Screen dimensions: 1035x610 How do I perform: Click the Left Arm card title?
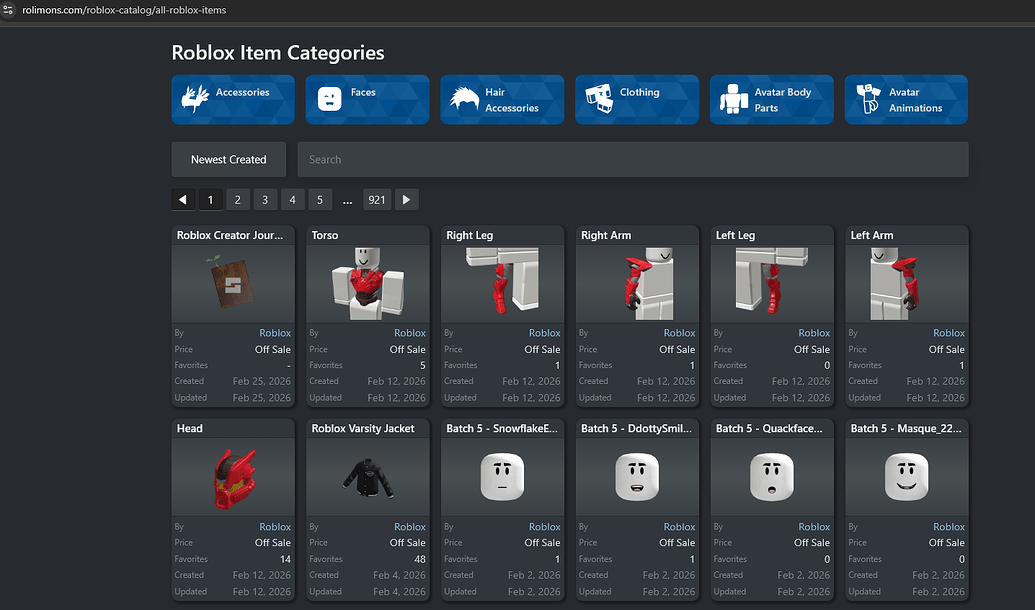(872, 235)
